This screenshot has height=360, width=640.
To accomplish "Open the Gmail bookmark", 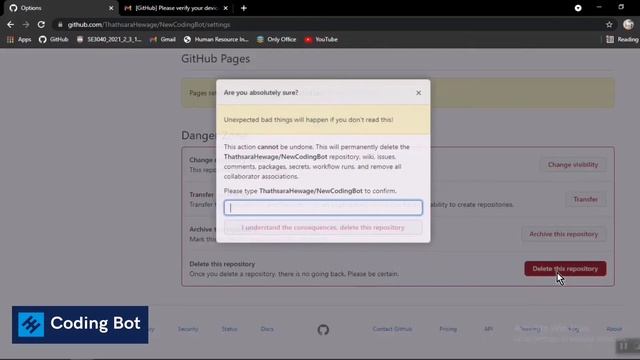I will pyautogui.click(x=162, y=40).
